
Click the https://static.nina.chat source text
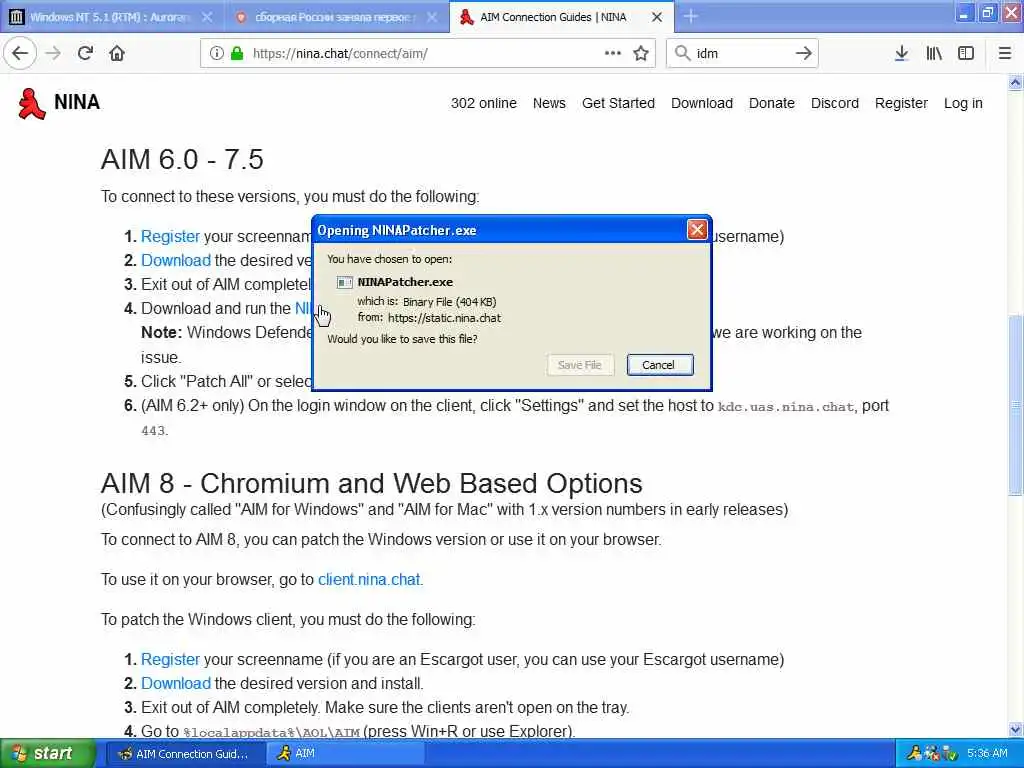444,318
